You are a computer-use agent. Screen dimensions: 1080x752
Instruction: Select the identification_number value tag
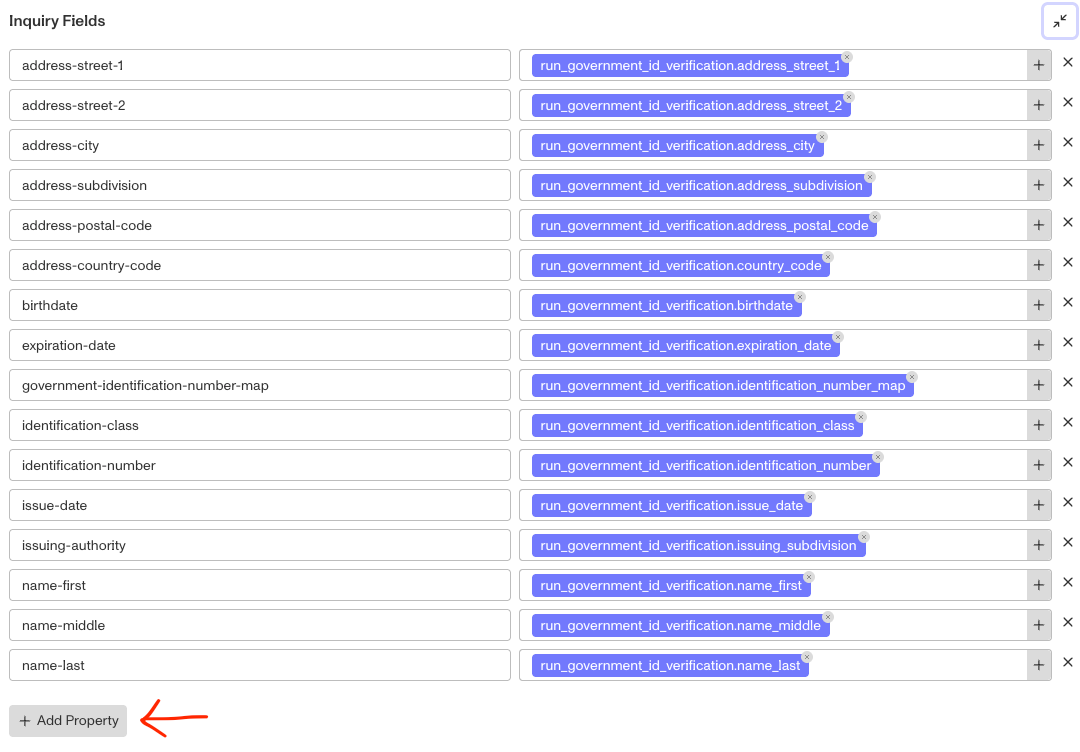[x=705, y=465]
